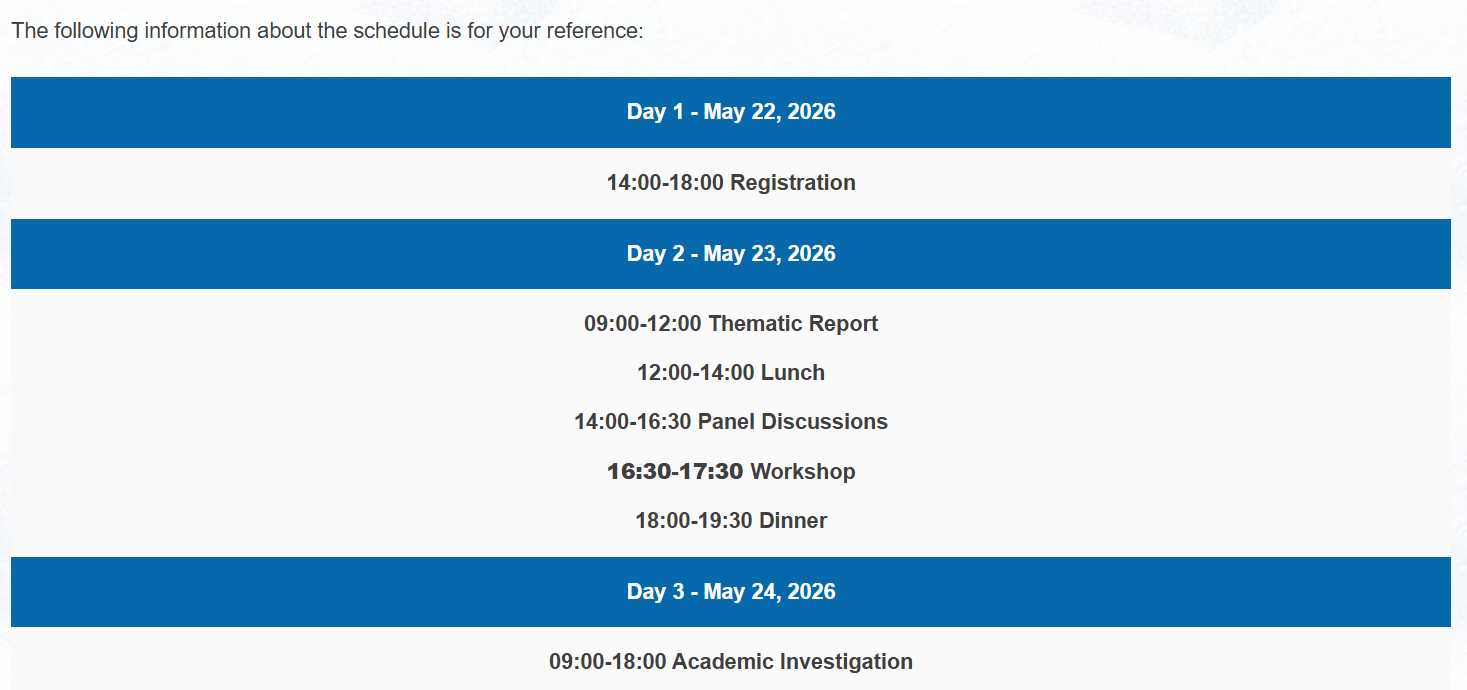
Task: Click the 16:30-17:30 Workshop entry
Action: tap(731, 471)
